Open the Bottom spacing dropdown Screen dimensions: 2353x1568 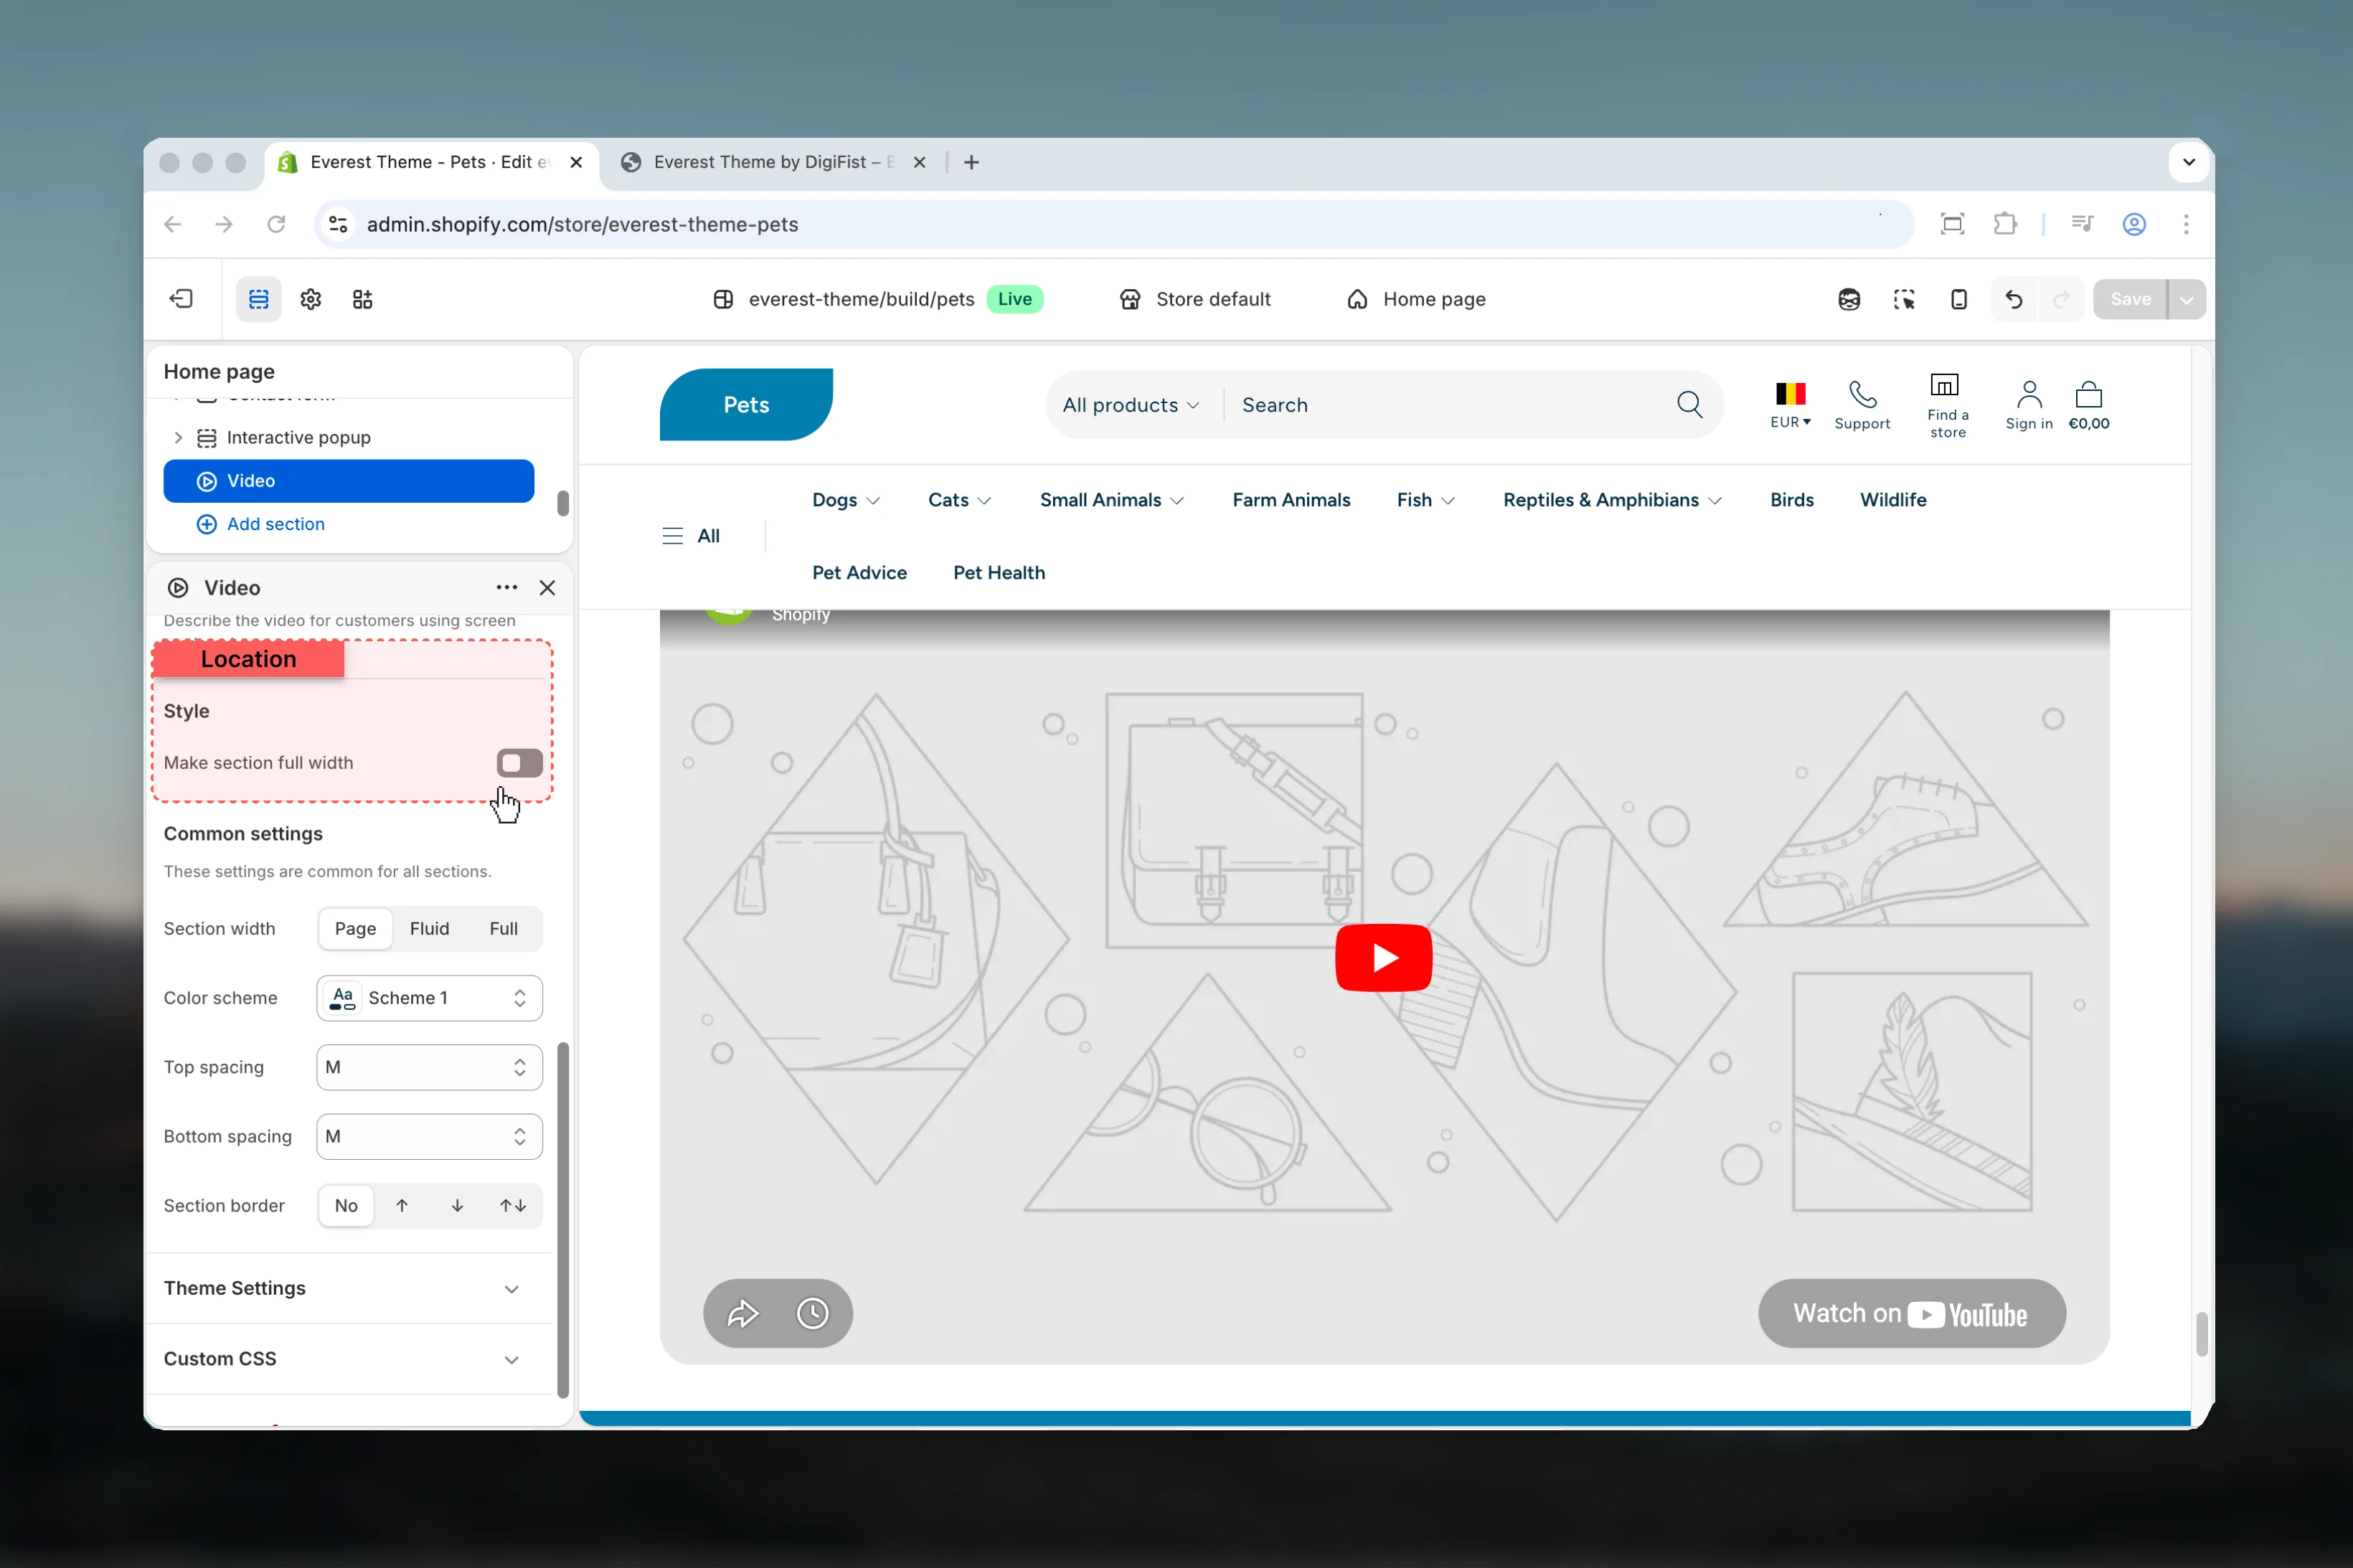tap(430, 1136)
